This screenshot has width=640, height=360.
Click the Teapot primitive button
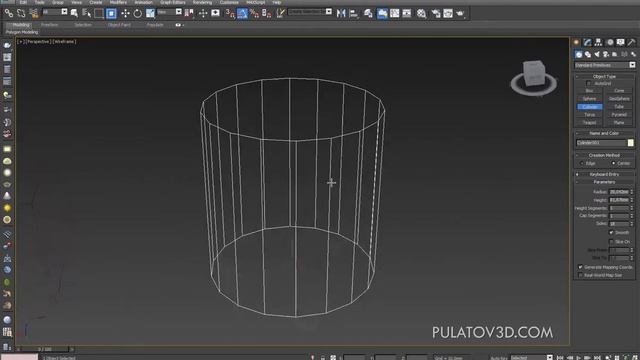[x=589, y=122]
